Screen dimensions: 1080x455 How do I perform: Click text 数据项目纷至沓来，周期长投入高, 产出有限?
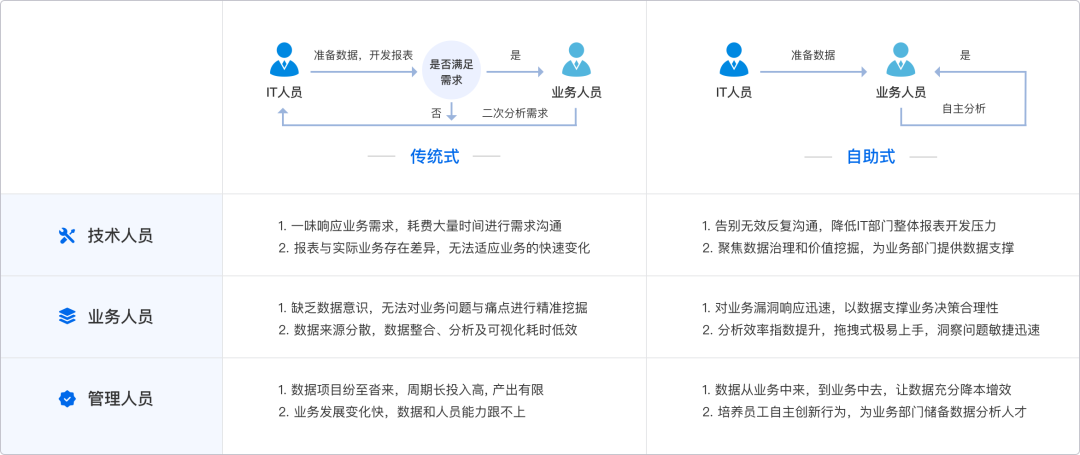[x=417, y=390]
